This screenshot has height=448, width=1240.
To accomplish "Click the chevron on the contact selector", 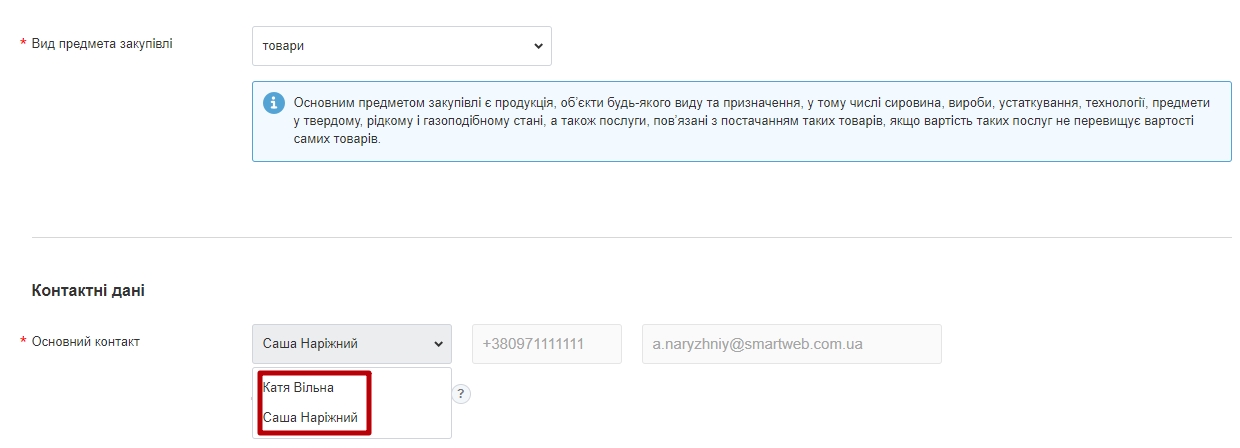I will [437, 344].
